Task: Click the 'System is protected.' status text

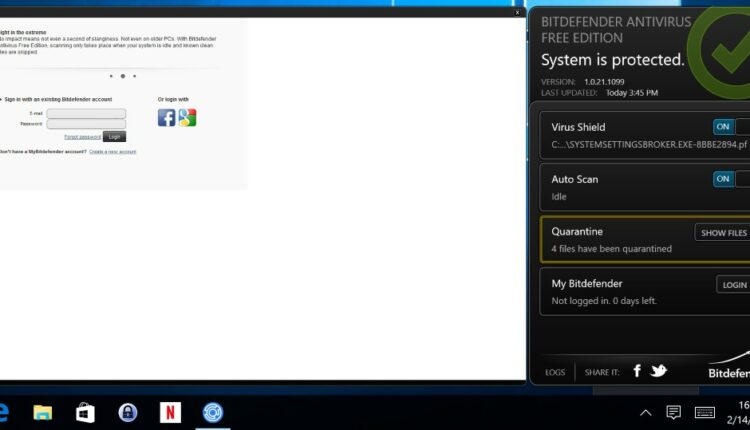Action: (613, 60)
